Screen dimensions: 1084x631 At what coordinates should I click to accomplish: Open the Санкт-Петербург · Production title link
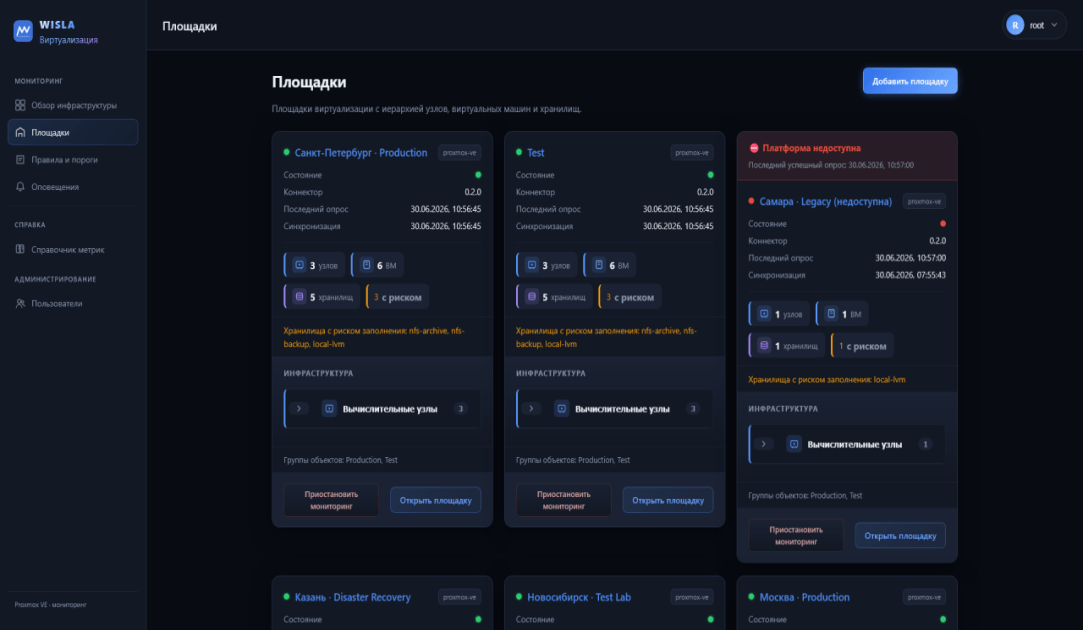click(361, 153)
